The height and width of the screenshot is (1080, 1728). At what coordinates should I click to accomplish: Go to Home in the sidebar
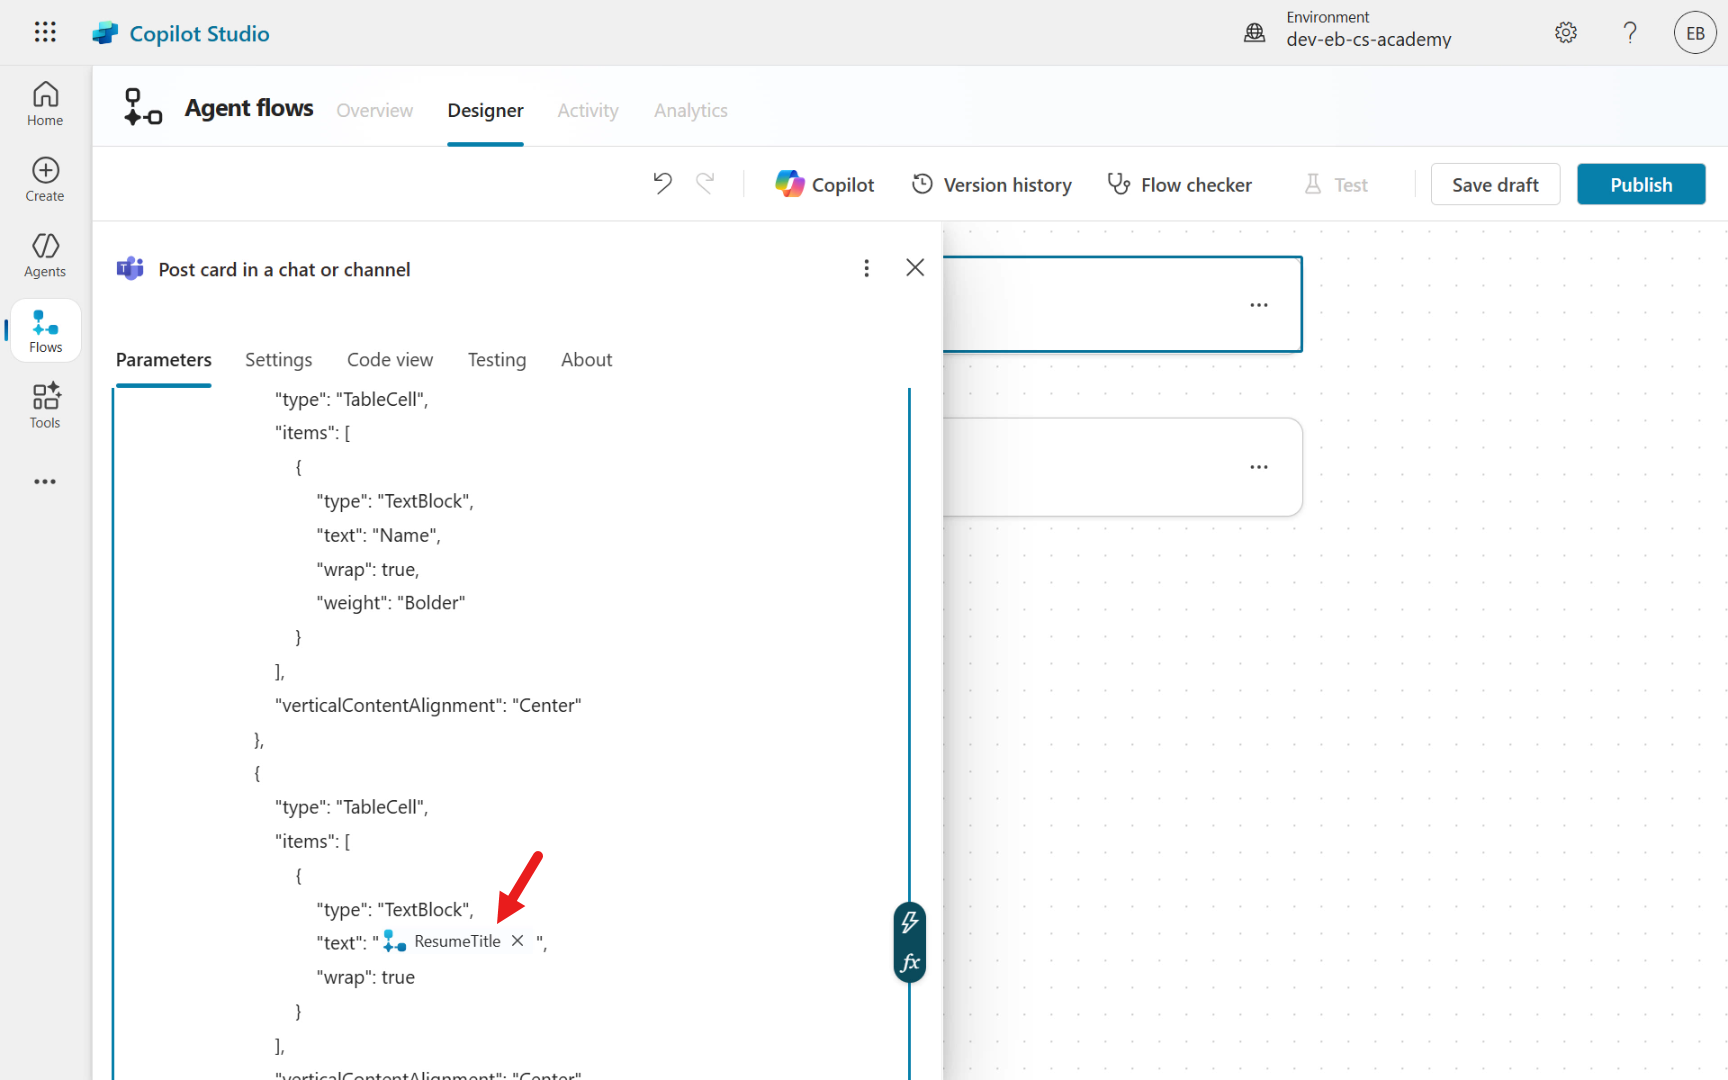coord(45,104)
